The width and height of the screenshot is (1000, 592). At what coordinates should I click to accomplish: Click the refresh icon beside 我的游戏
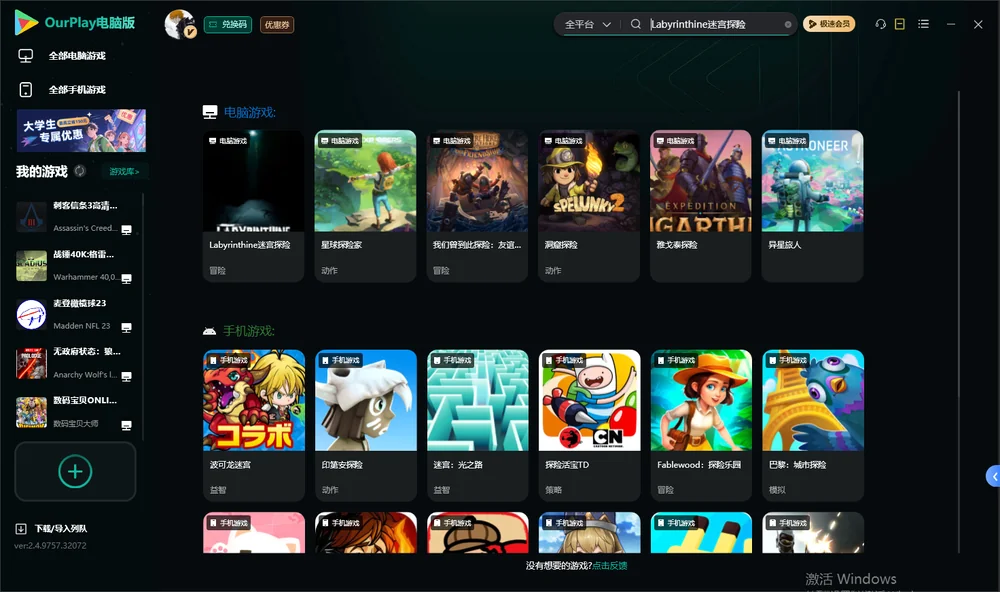[80, 171]
